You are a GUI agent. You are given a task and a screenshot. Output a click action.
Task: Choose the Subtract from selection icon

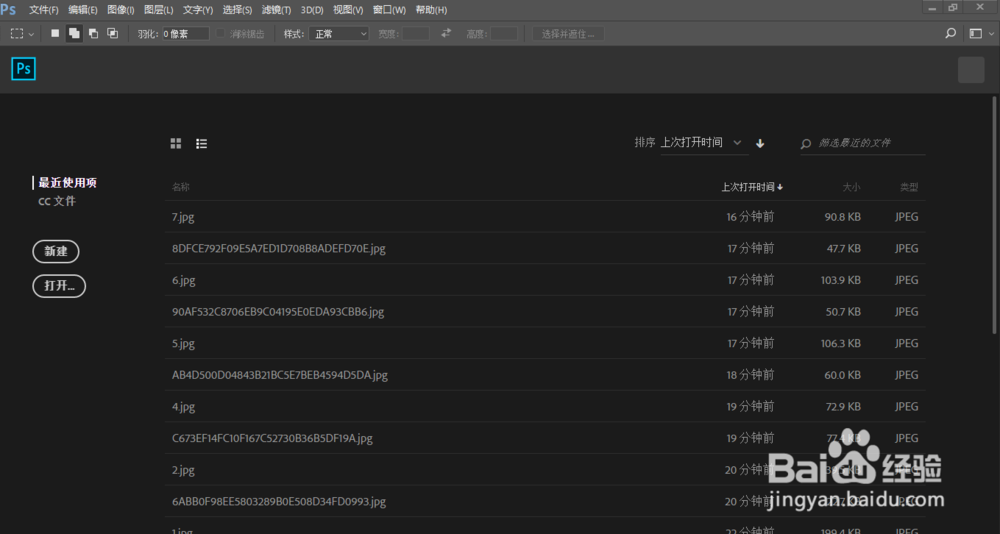[x=93, y=34]
